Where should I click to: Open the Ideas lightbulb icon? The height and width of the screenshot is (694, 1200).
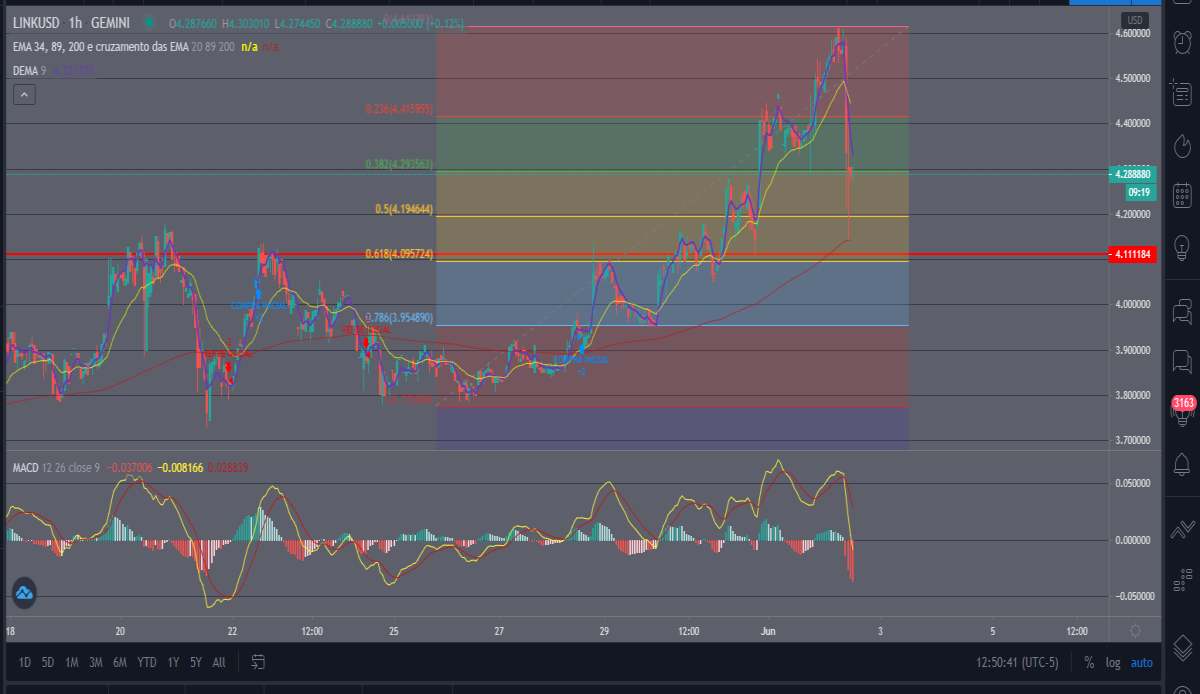[x=1184, y=246]
